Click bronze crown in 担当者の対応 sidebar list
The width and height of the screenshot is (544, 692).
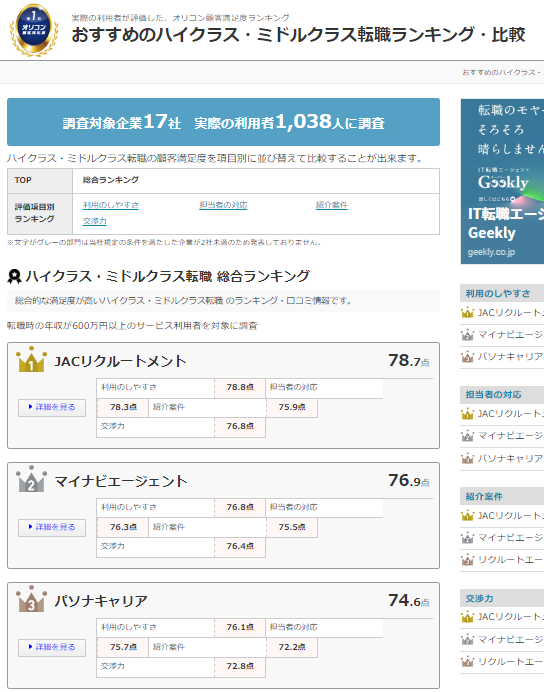pyautogui.click(x=467, y=459)
